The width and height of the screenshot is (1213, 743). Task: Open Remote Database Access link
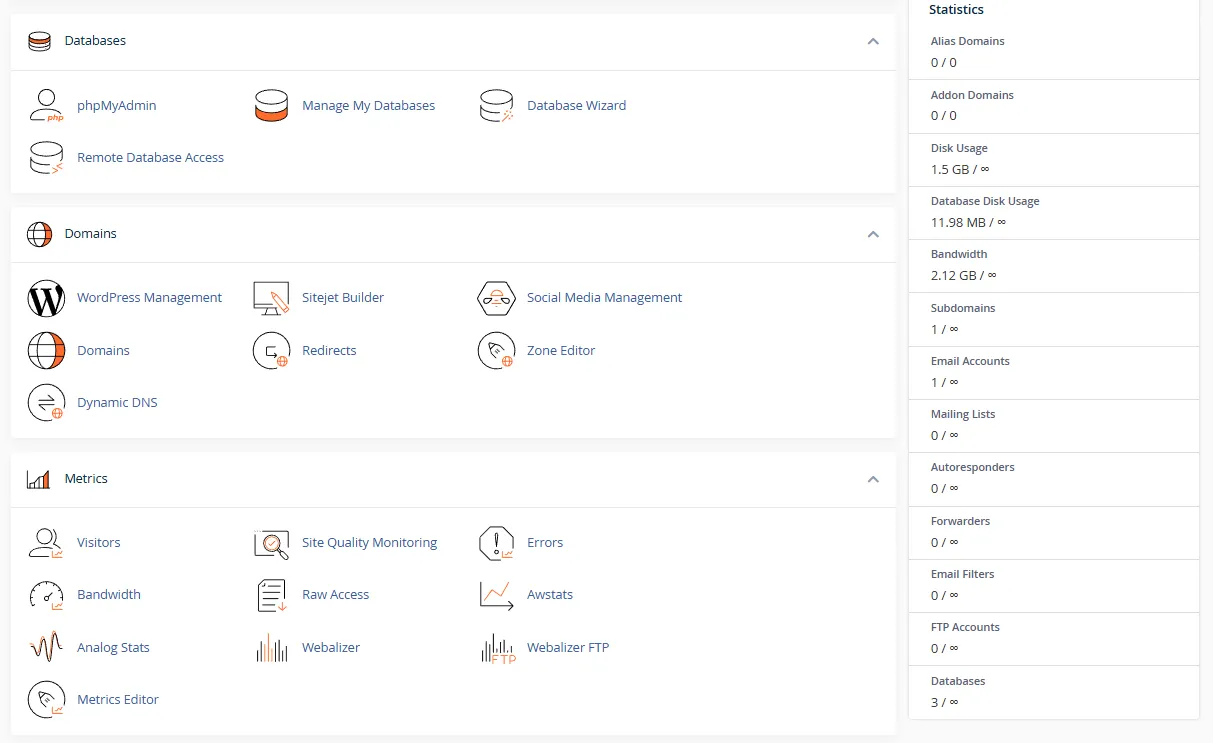point(150,157)
